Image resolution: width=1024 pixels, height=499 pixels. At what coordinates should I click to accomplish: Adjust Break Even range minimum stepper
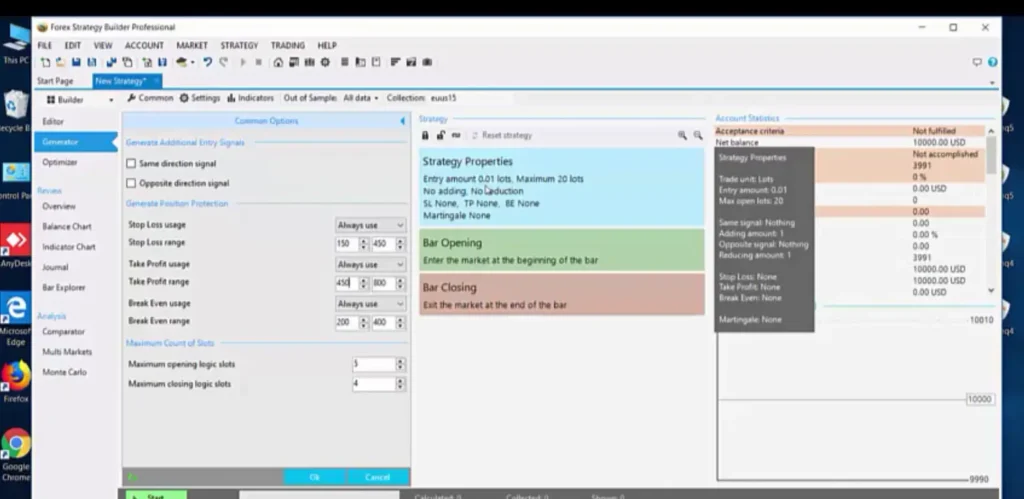tap(364, 323)
